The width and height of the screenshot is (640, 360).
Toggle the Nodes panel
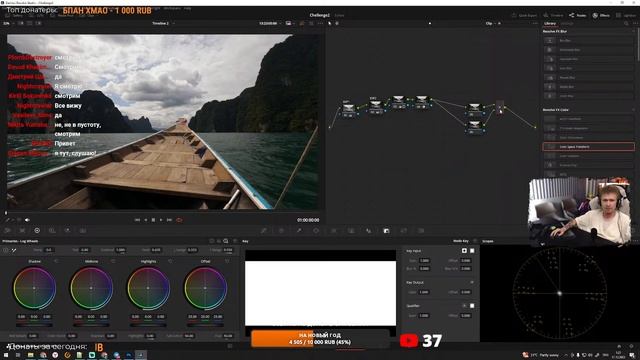pyautogui.click(x=577, y=16)
